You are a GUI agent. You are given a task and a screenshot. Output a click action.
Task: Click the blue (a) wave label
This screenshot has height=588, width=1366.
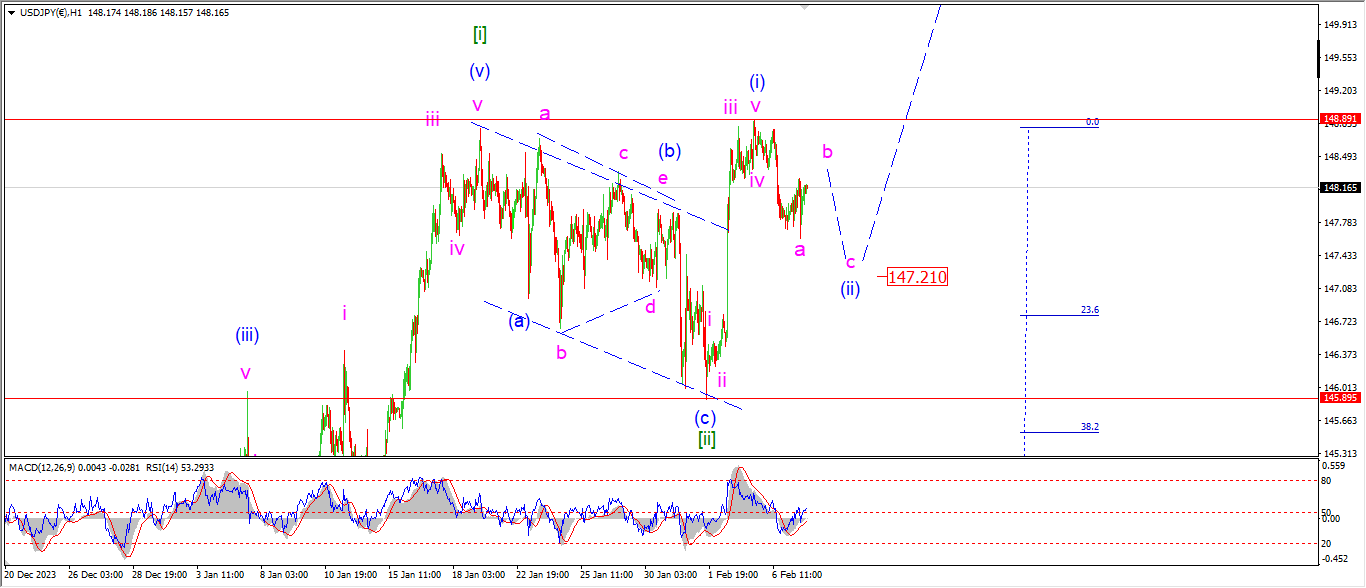[x=518, y=321]
